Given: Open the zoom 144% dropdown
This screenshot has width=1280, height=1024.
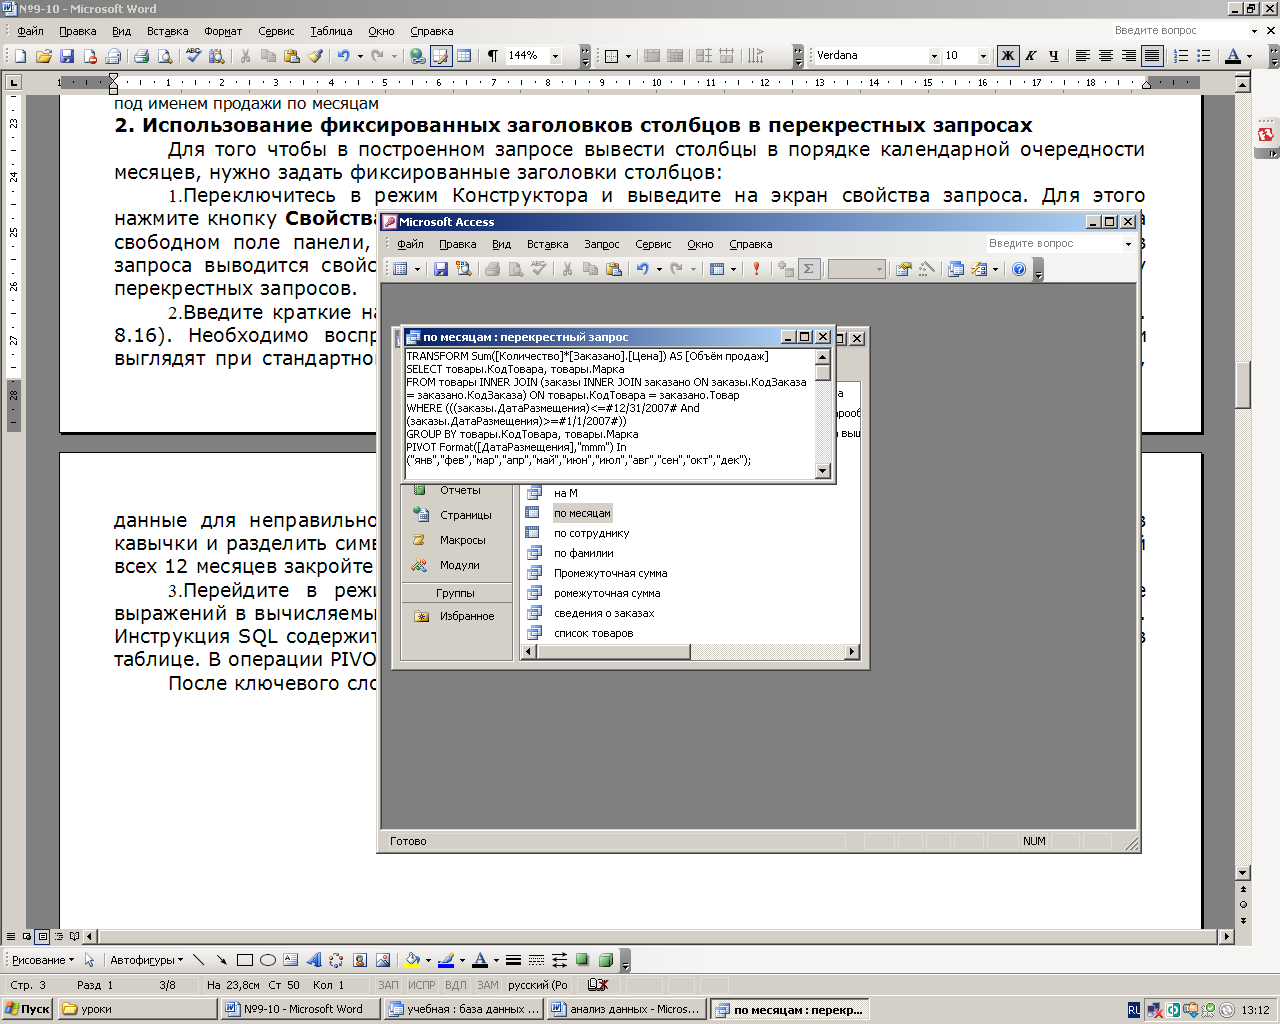Looking at the screenshot, I should pyautogui.click(x=556, y=56).
